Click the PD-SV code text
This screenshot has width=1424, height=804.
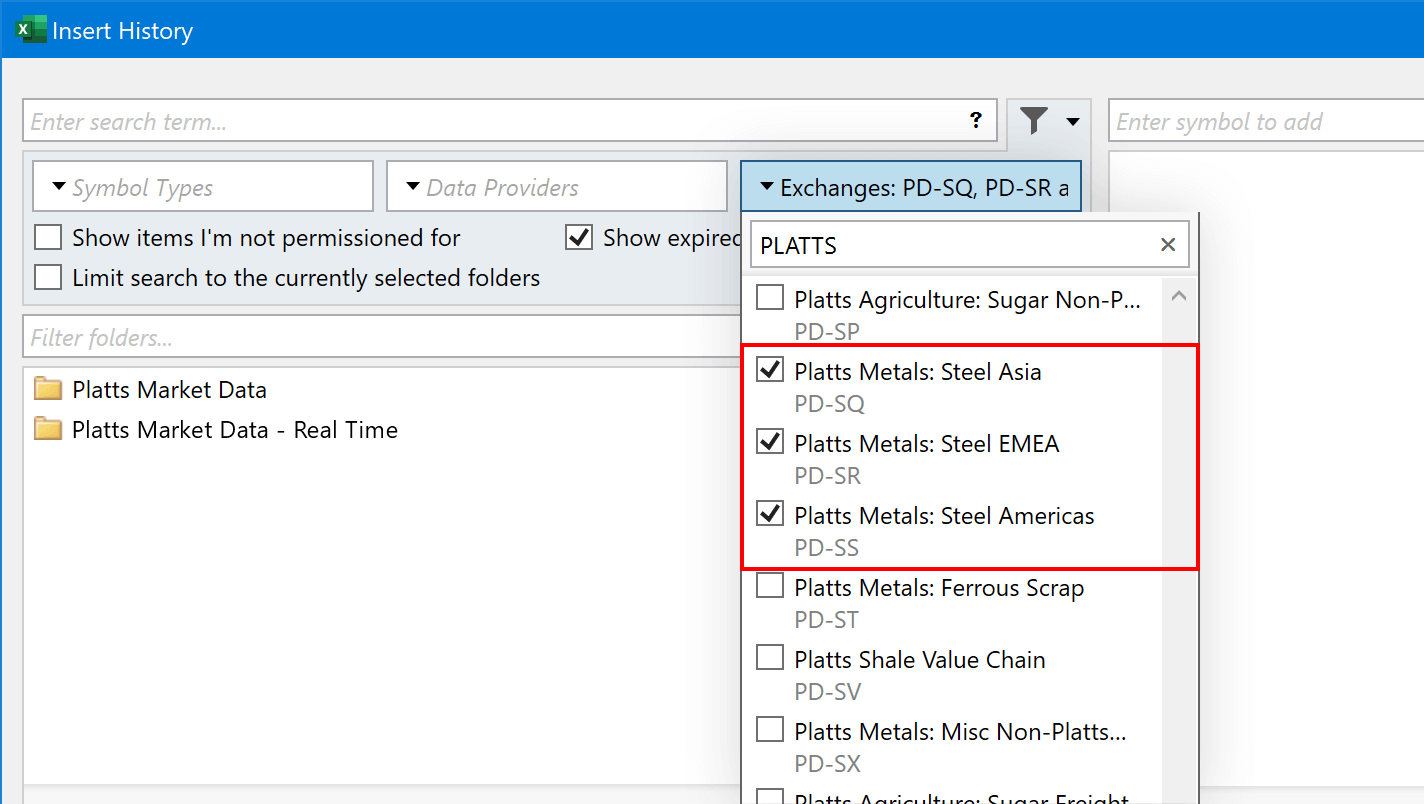click(827, 692)
